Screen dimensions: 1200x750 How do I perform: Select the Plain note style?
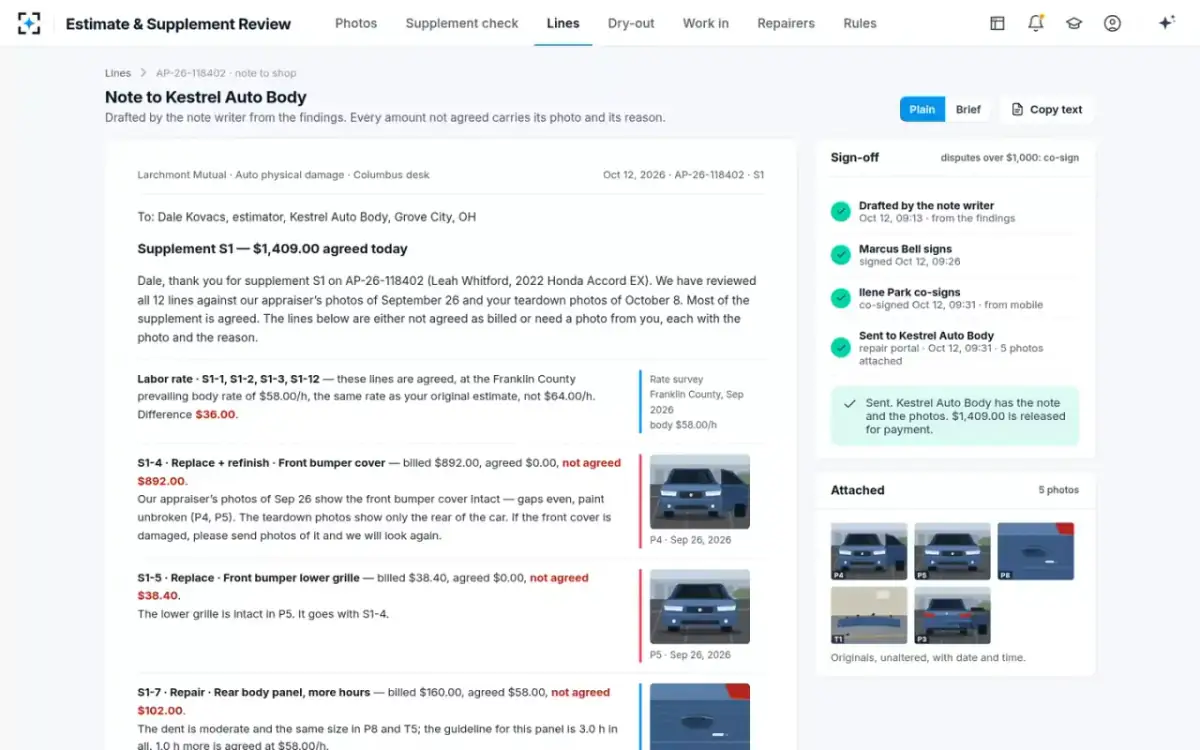tap(922, 109)
